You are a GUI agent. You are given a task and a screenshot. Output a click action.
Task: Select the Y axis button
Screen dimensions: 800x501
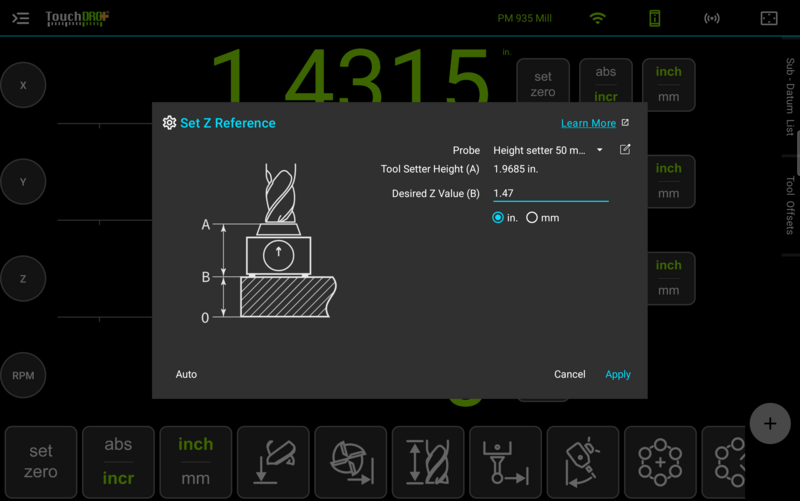(23, 182)
